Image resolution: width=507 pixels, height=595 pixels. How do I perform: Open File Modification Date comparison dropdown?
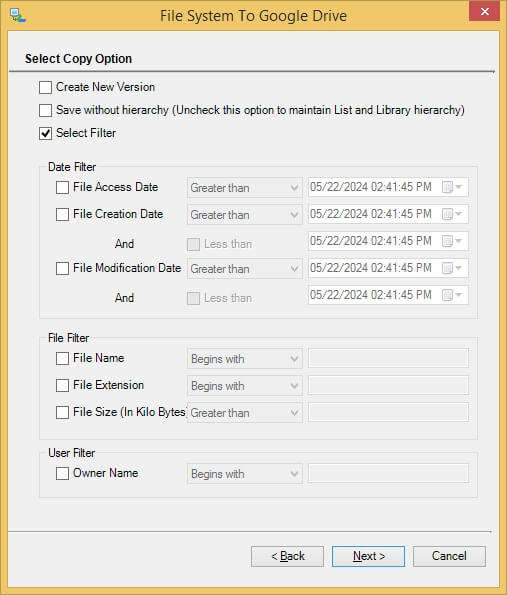(245, 269)
